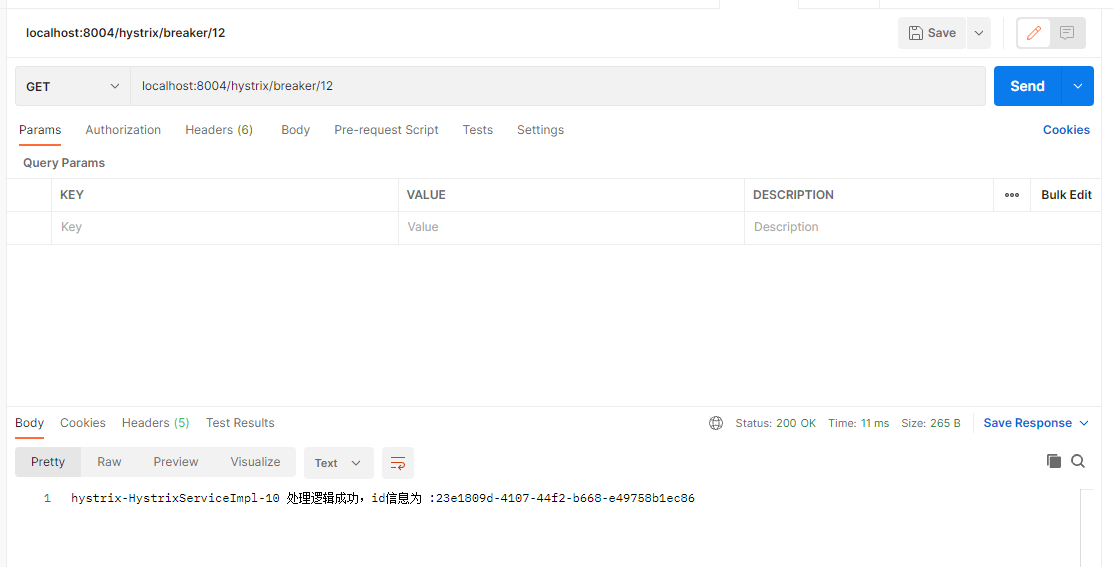Switch to the request Body tab
The width and height of the screenshot is (1113, 567).
tap(295, 130)
